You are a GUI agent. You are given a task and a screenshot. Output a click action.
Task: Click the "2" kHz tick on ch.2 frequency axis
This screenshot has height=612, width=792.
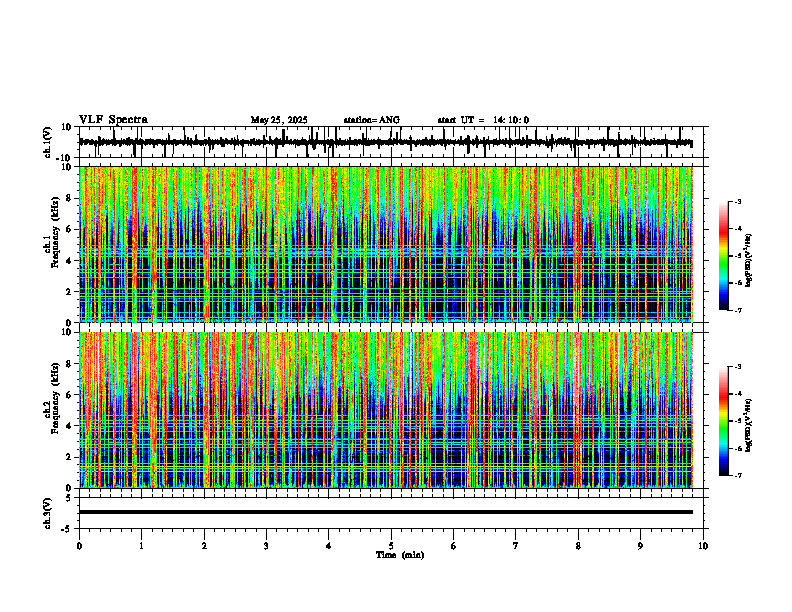point(70,457)
